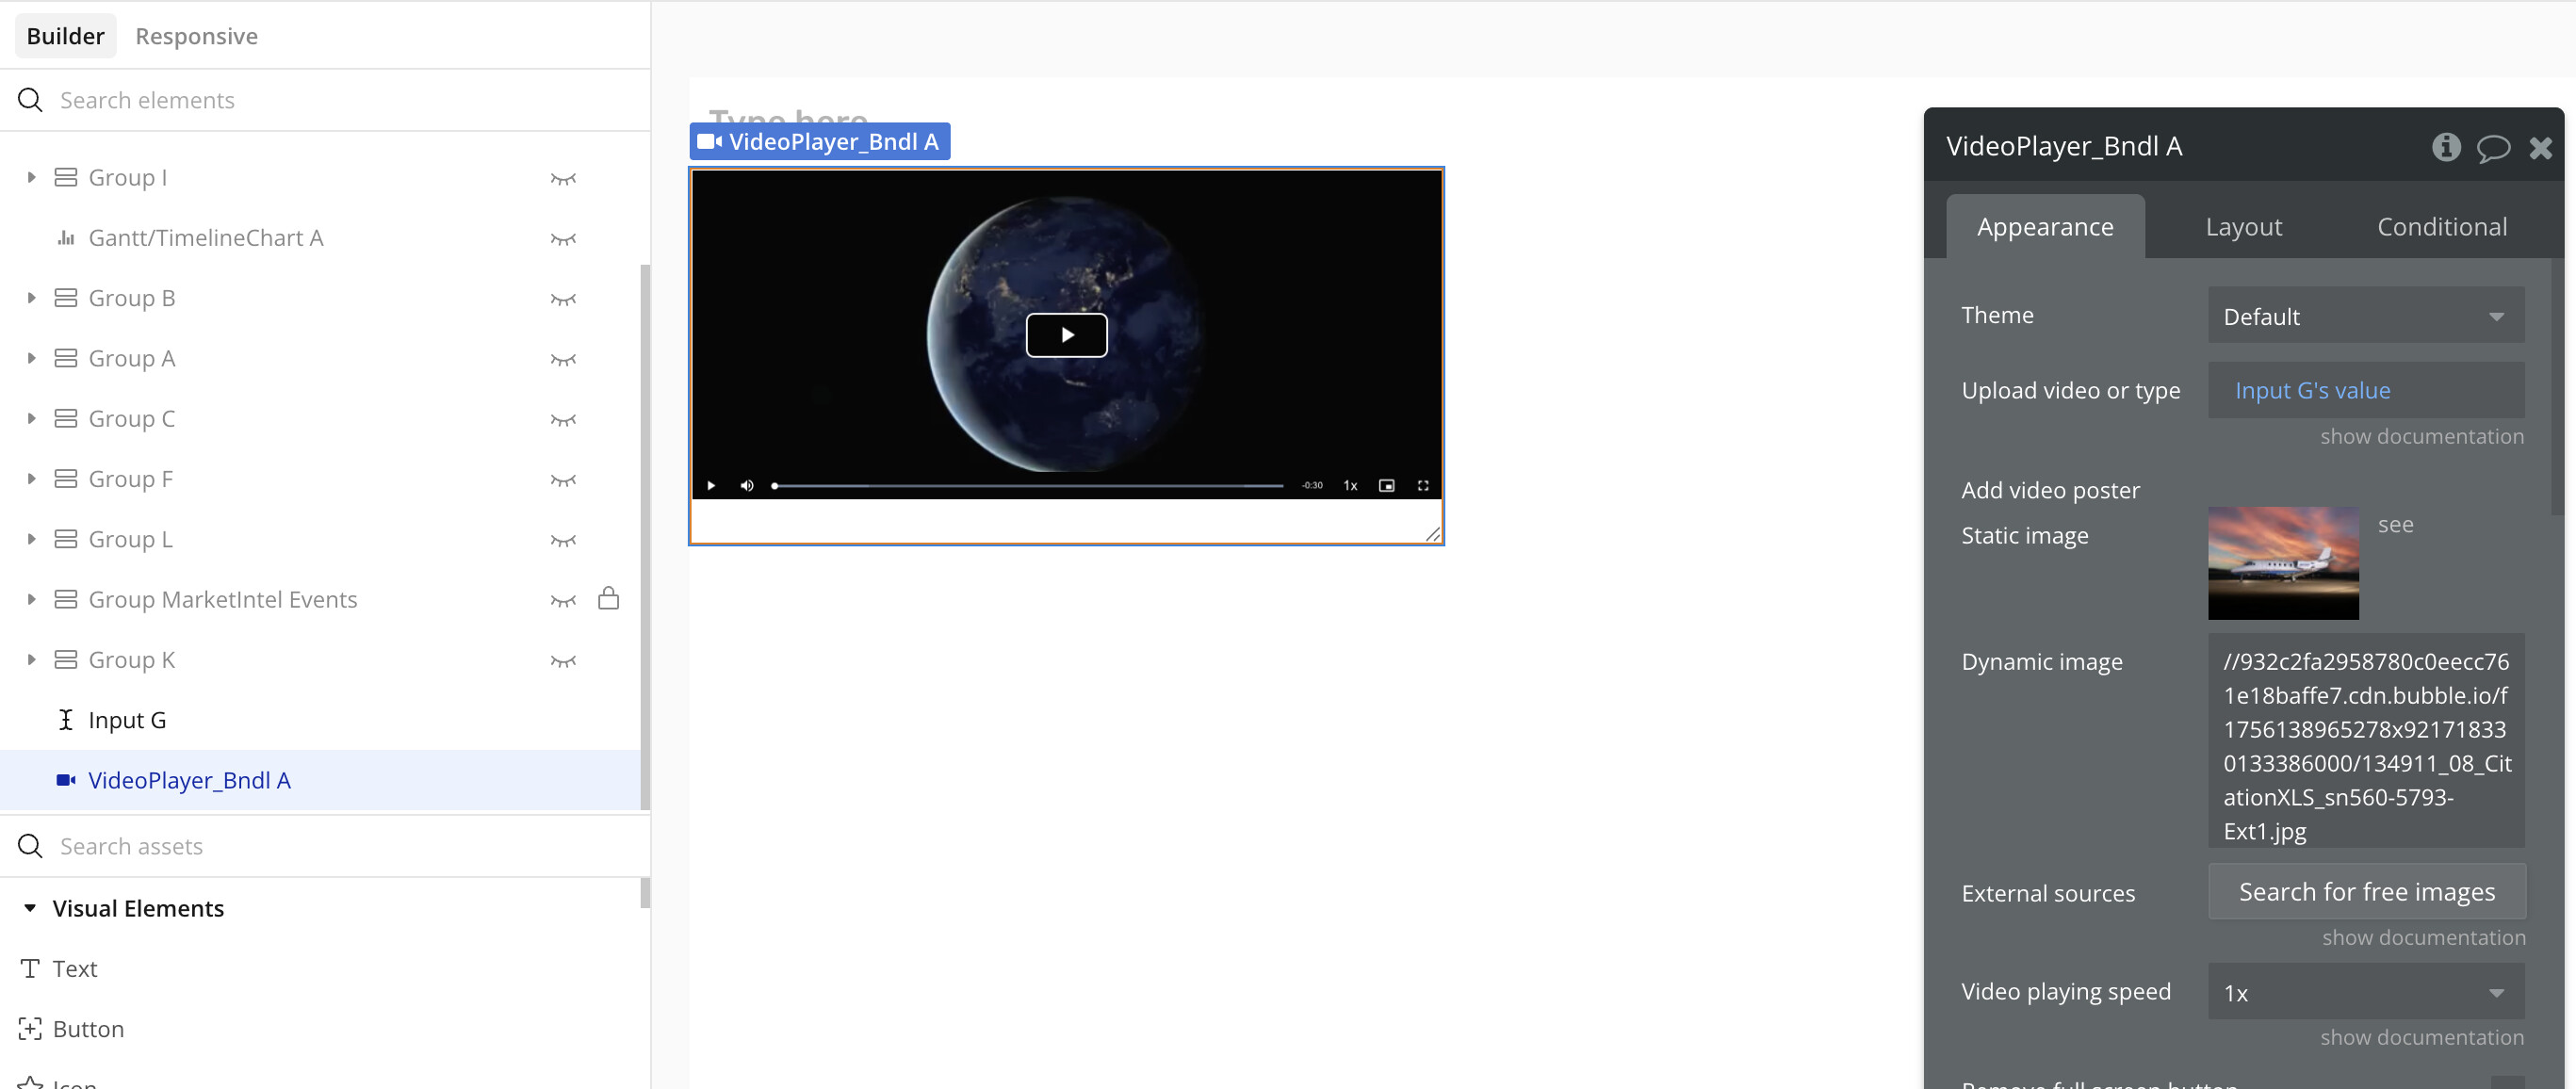Click show documentation under External sources
This screenshot has width=2576, height=1089.
click(2423, 937)
